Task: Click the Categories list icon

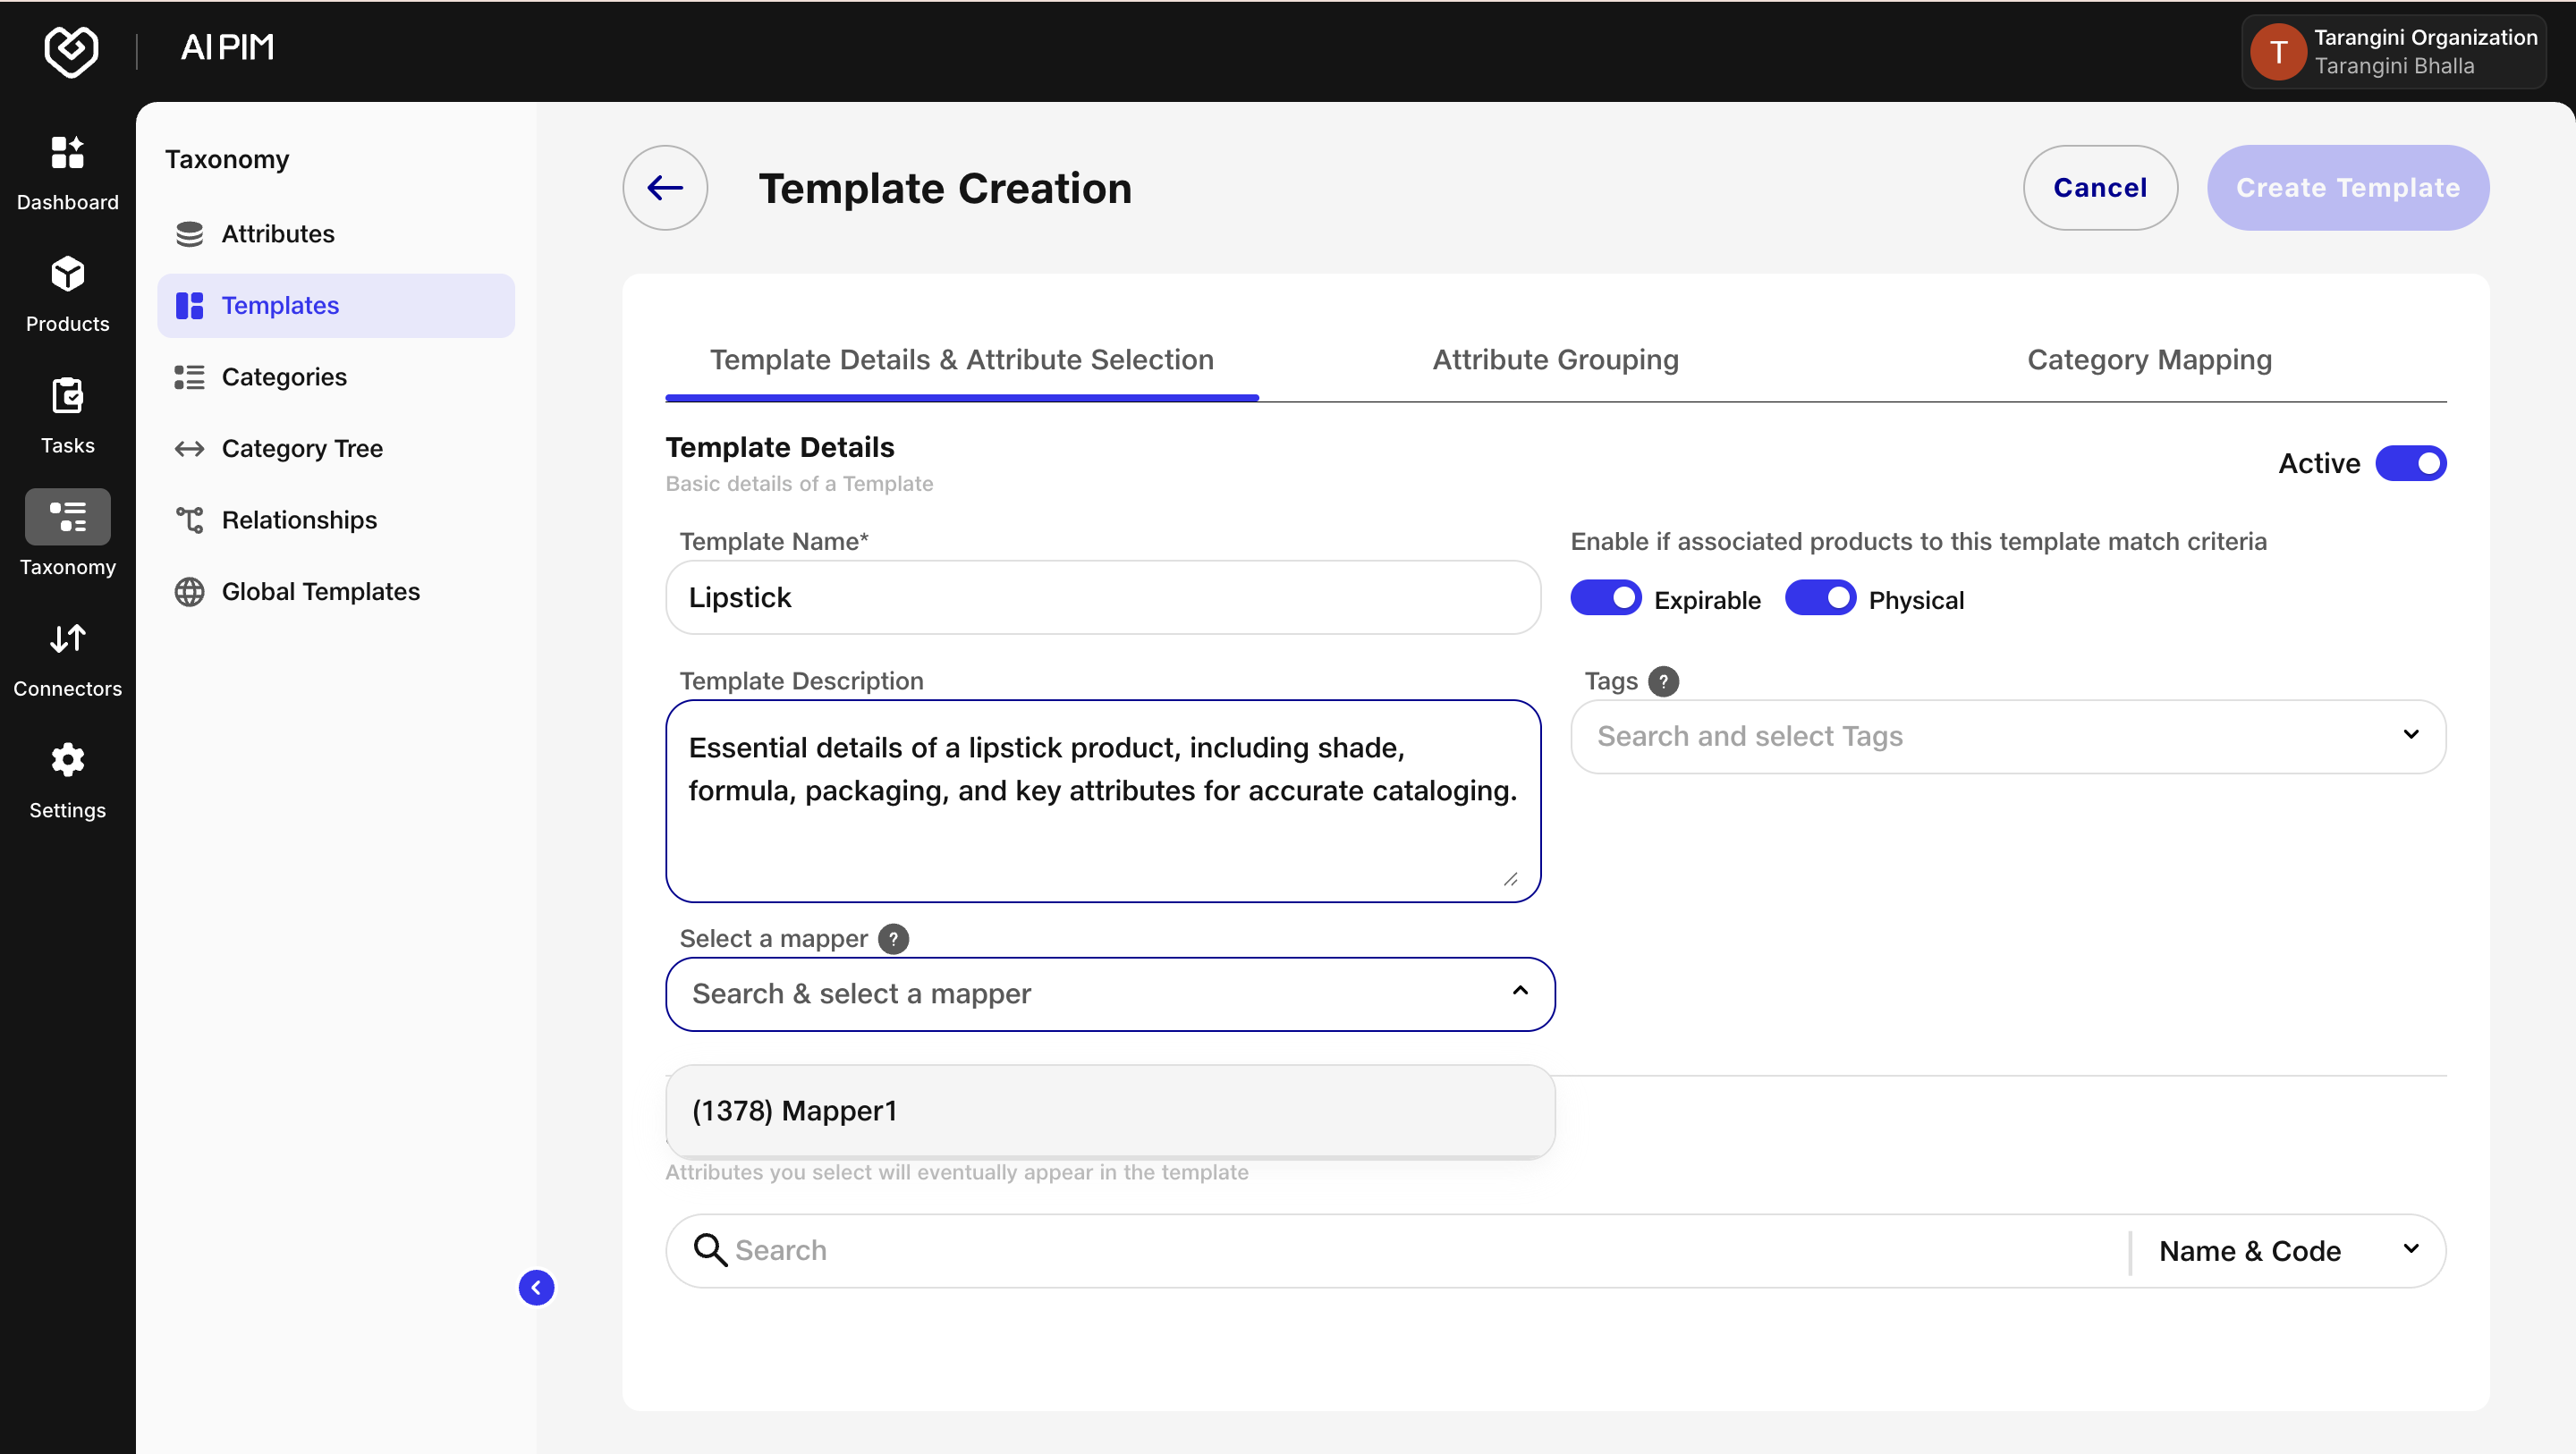Action: 189,377
